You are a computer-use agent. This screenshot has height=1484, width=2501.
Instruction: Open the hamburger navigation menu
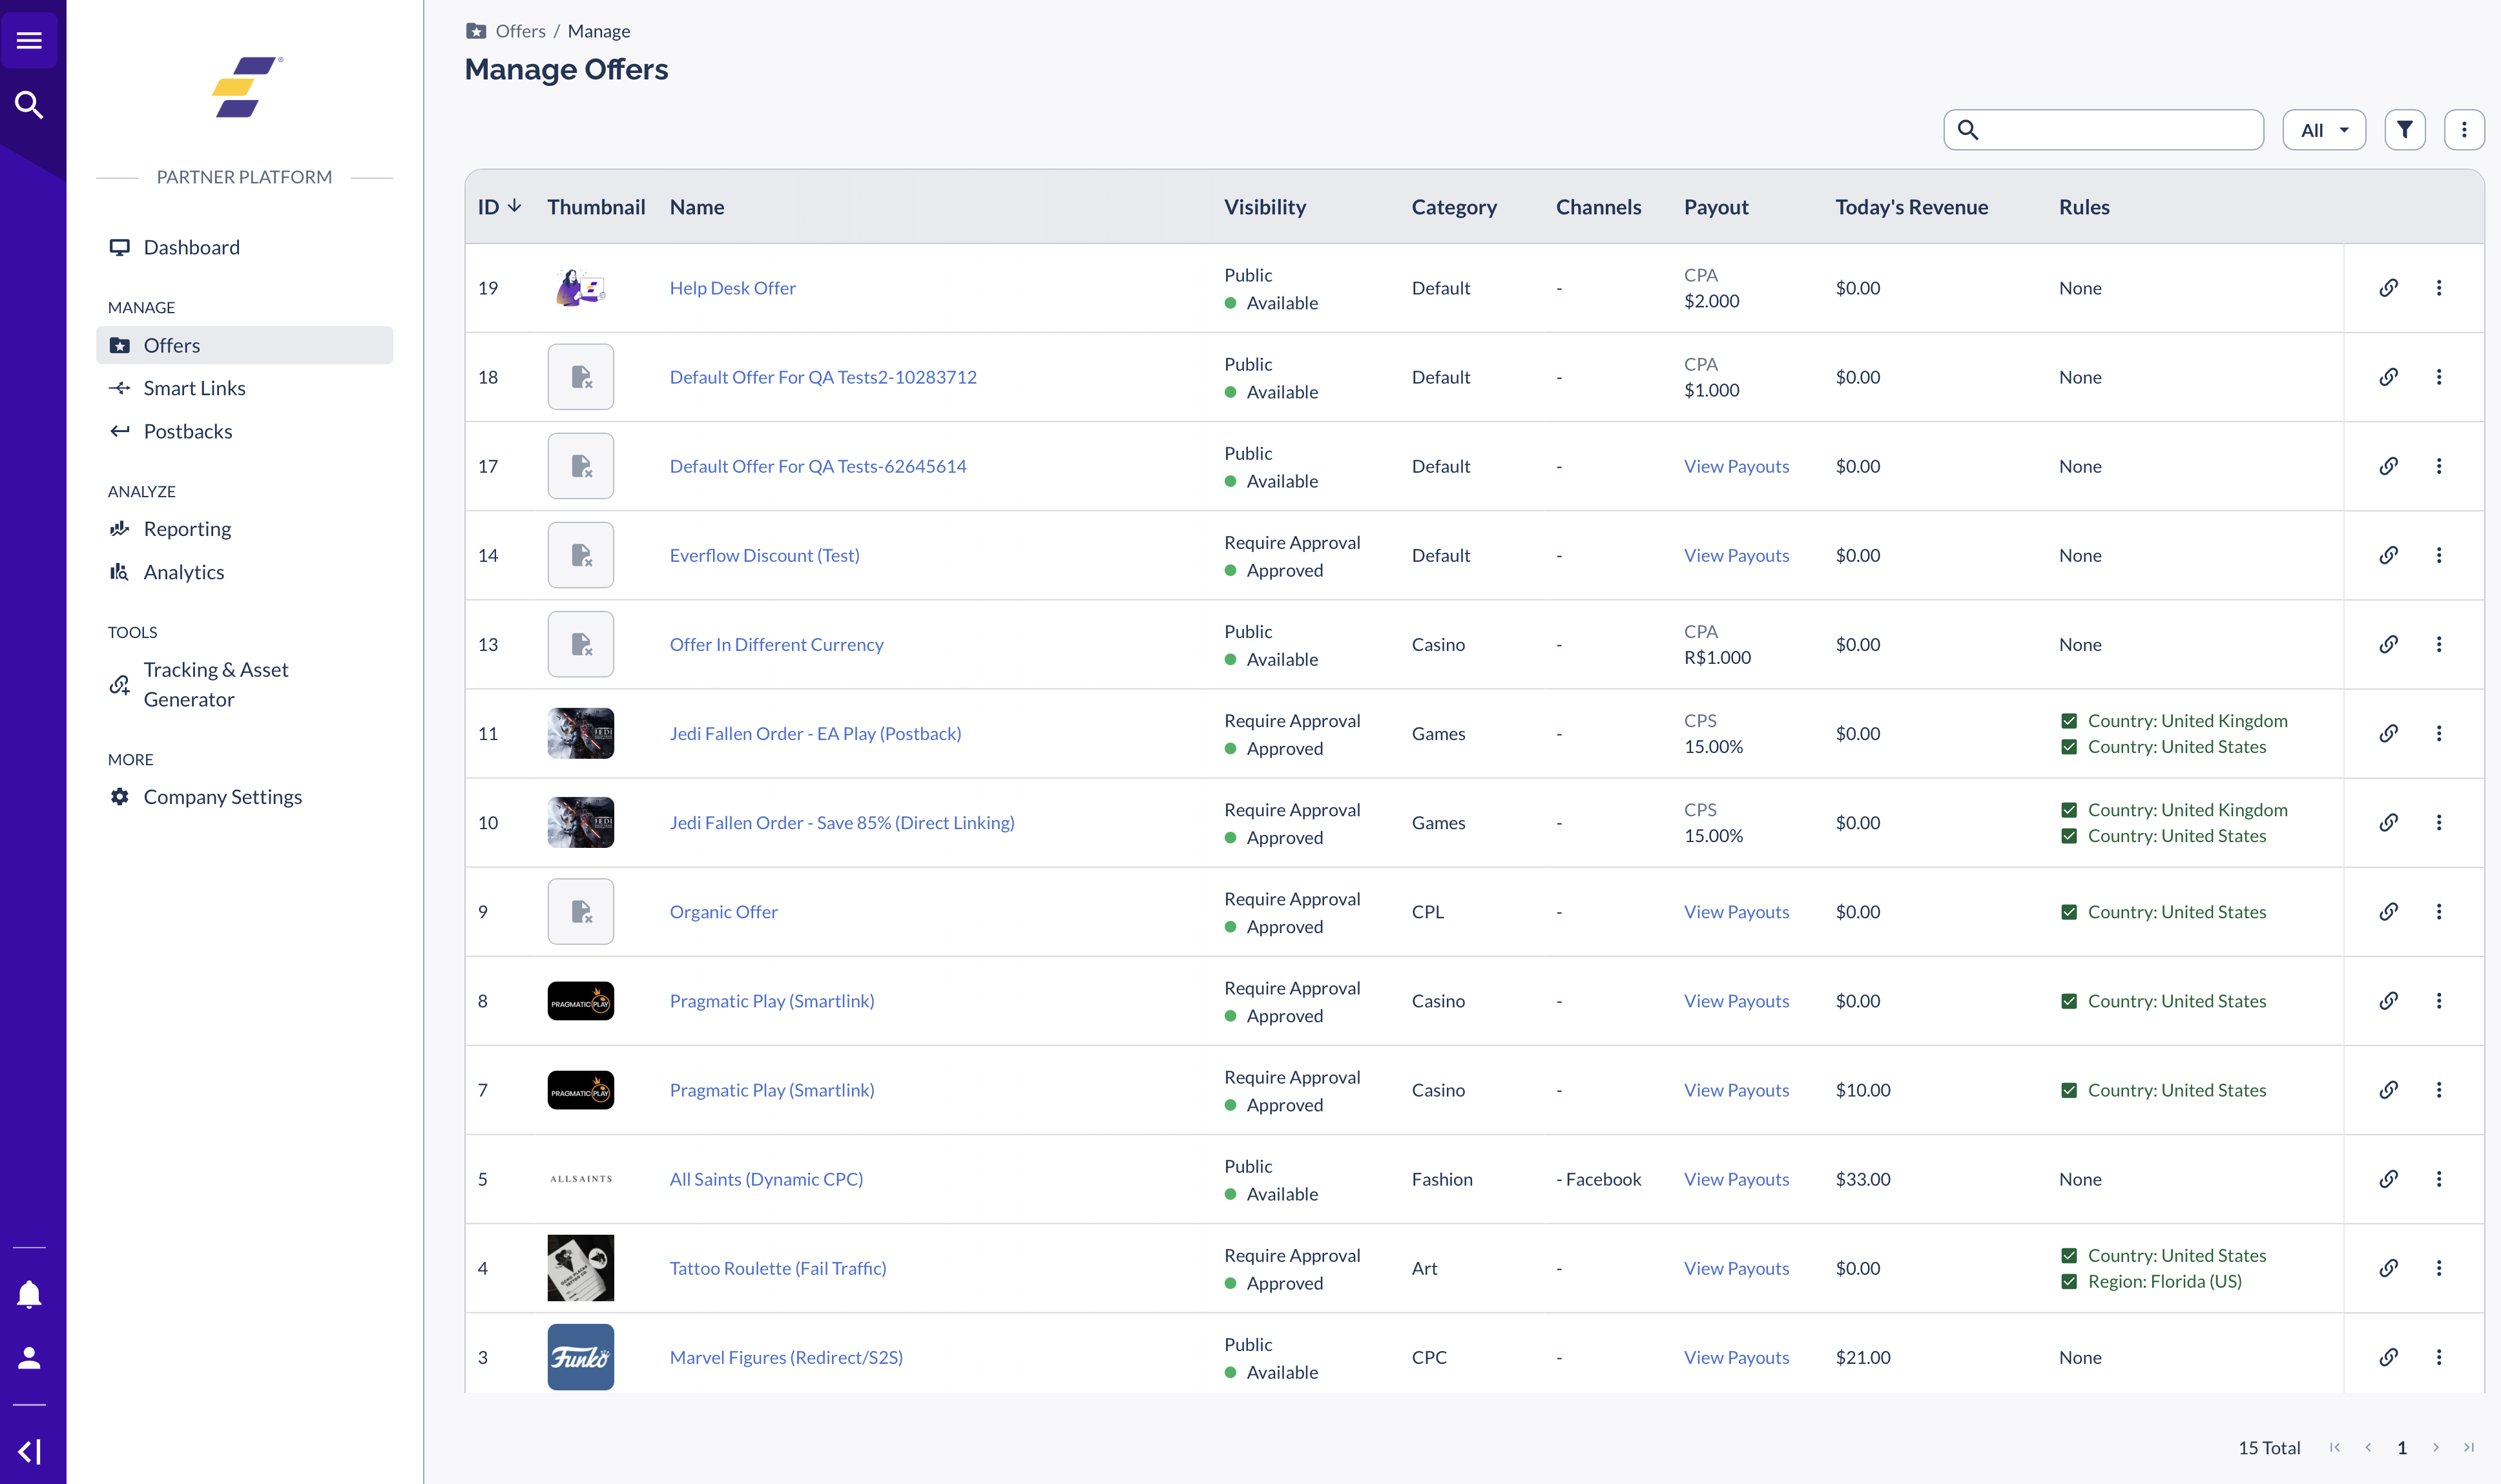(30, 40)
